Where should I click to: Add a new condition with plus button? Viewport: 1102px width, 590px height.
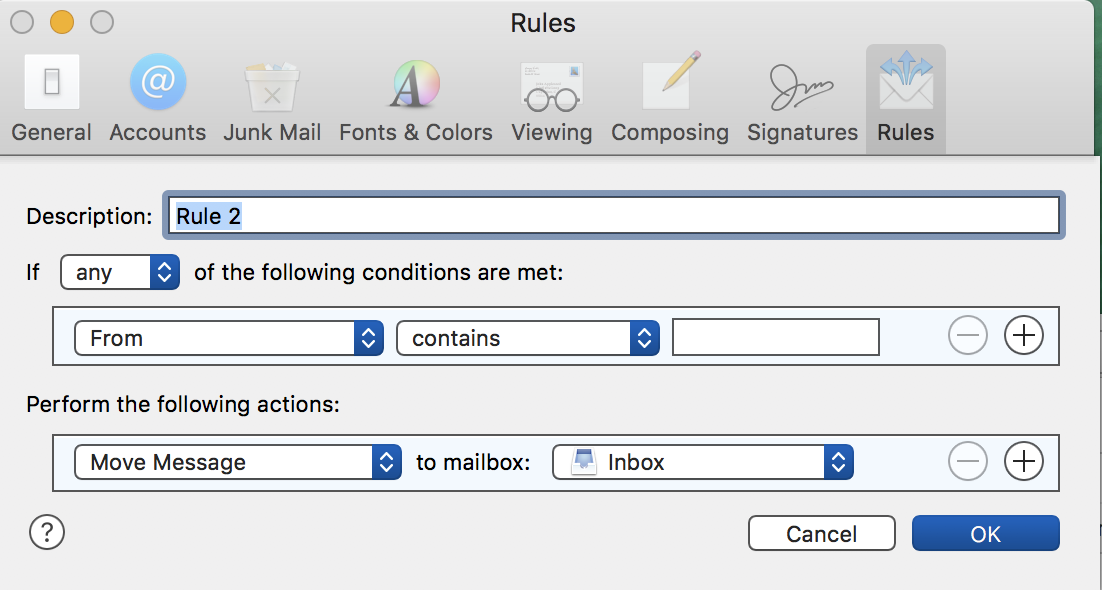pyautogui.click(x=1023, y=338)
